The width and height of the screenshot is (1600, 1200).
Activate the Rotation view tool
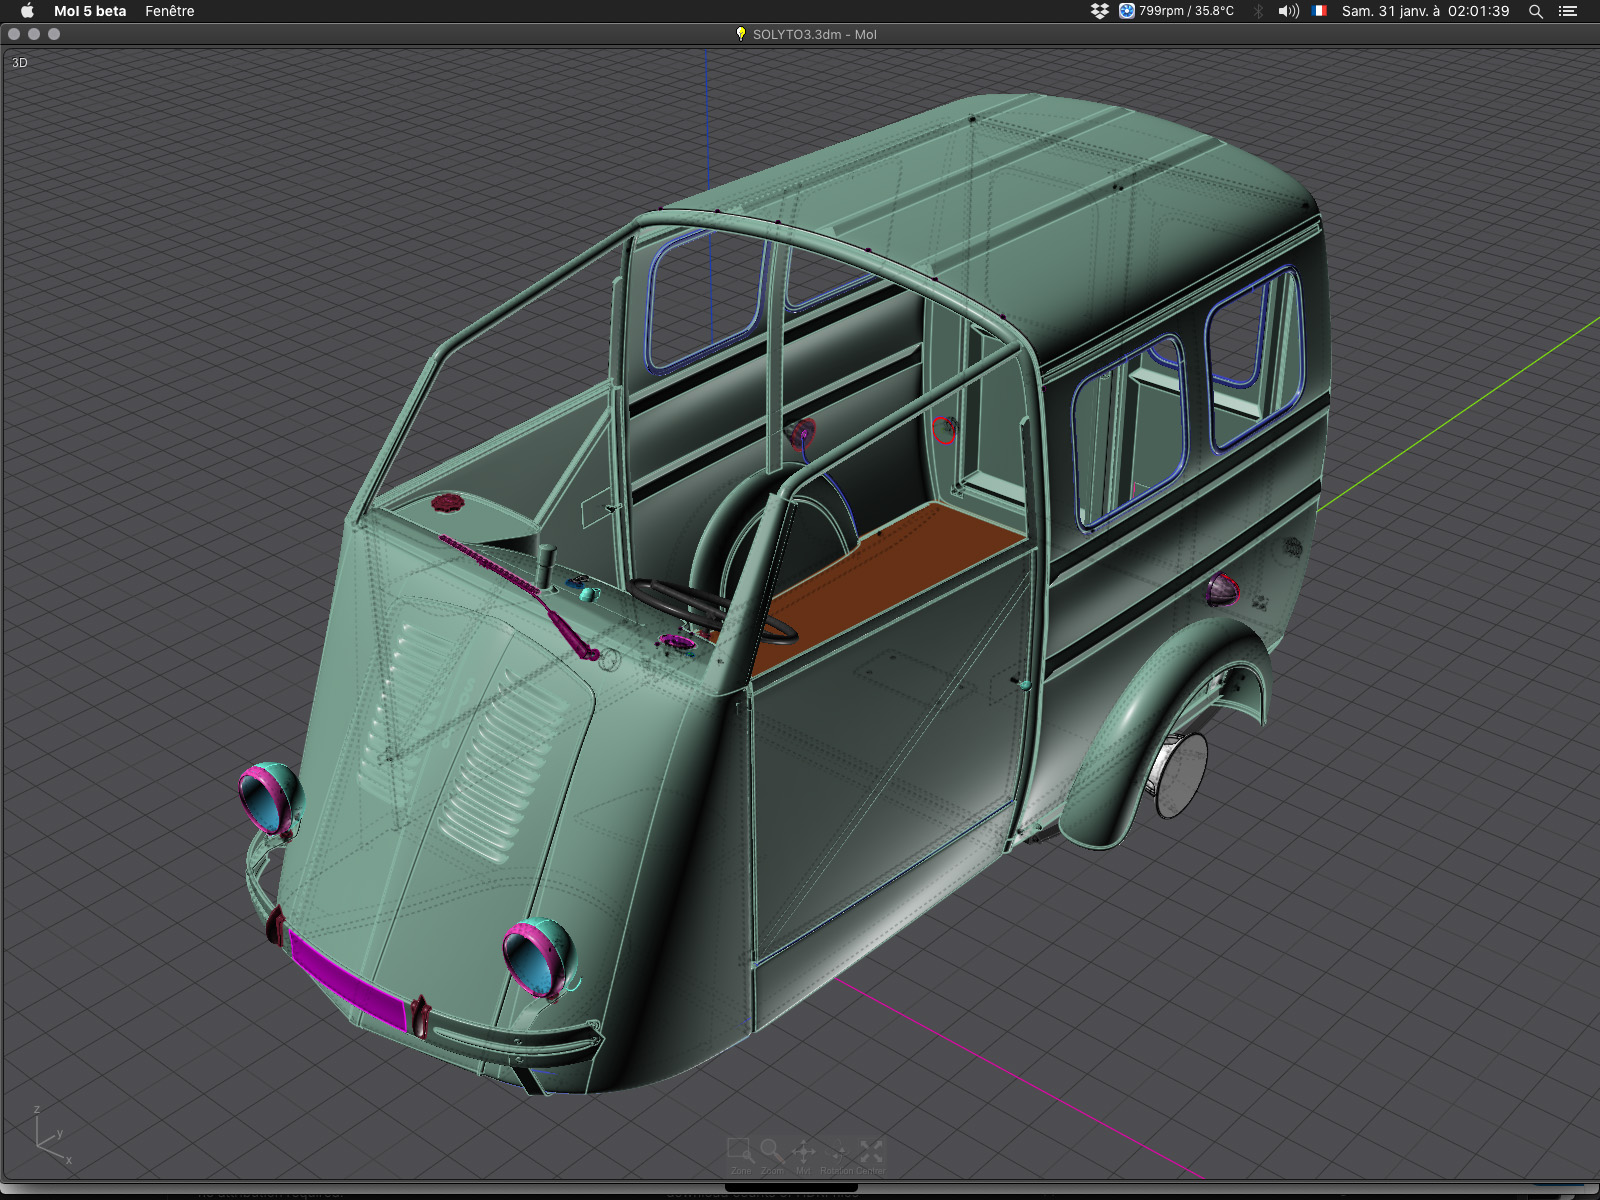[x=838, y=1153]
